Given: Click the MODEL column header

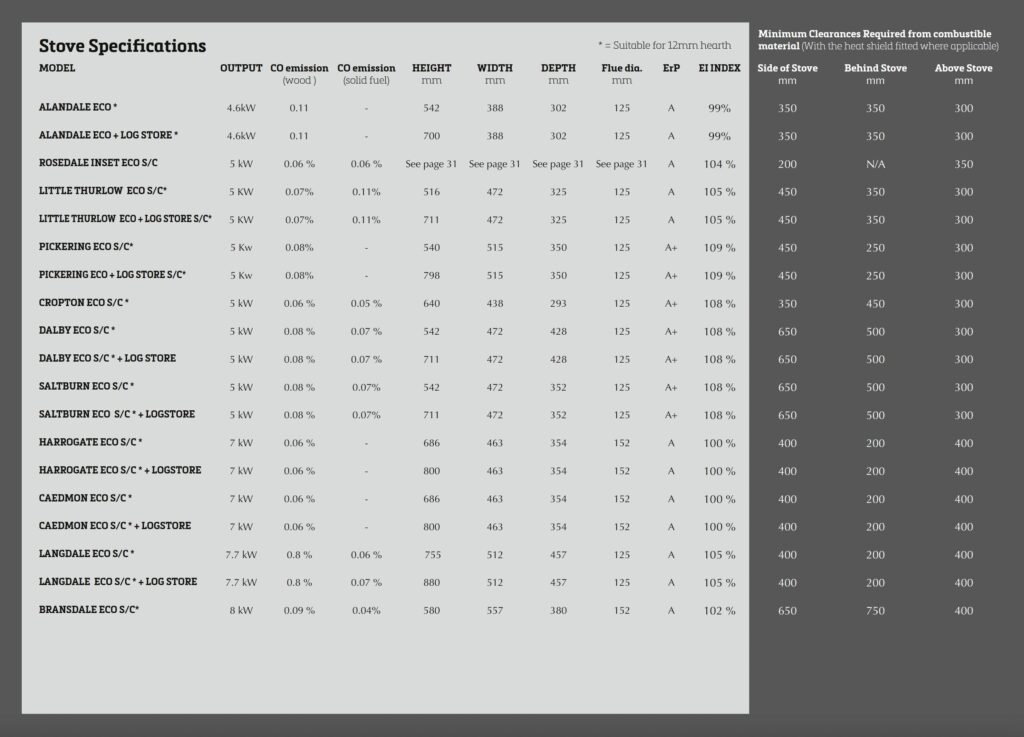Looking at the screenshot, I should coord(57,68).
